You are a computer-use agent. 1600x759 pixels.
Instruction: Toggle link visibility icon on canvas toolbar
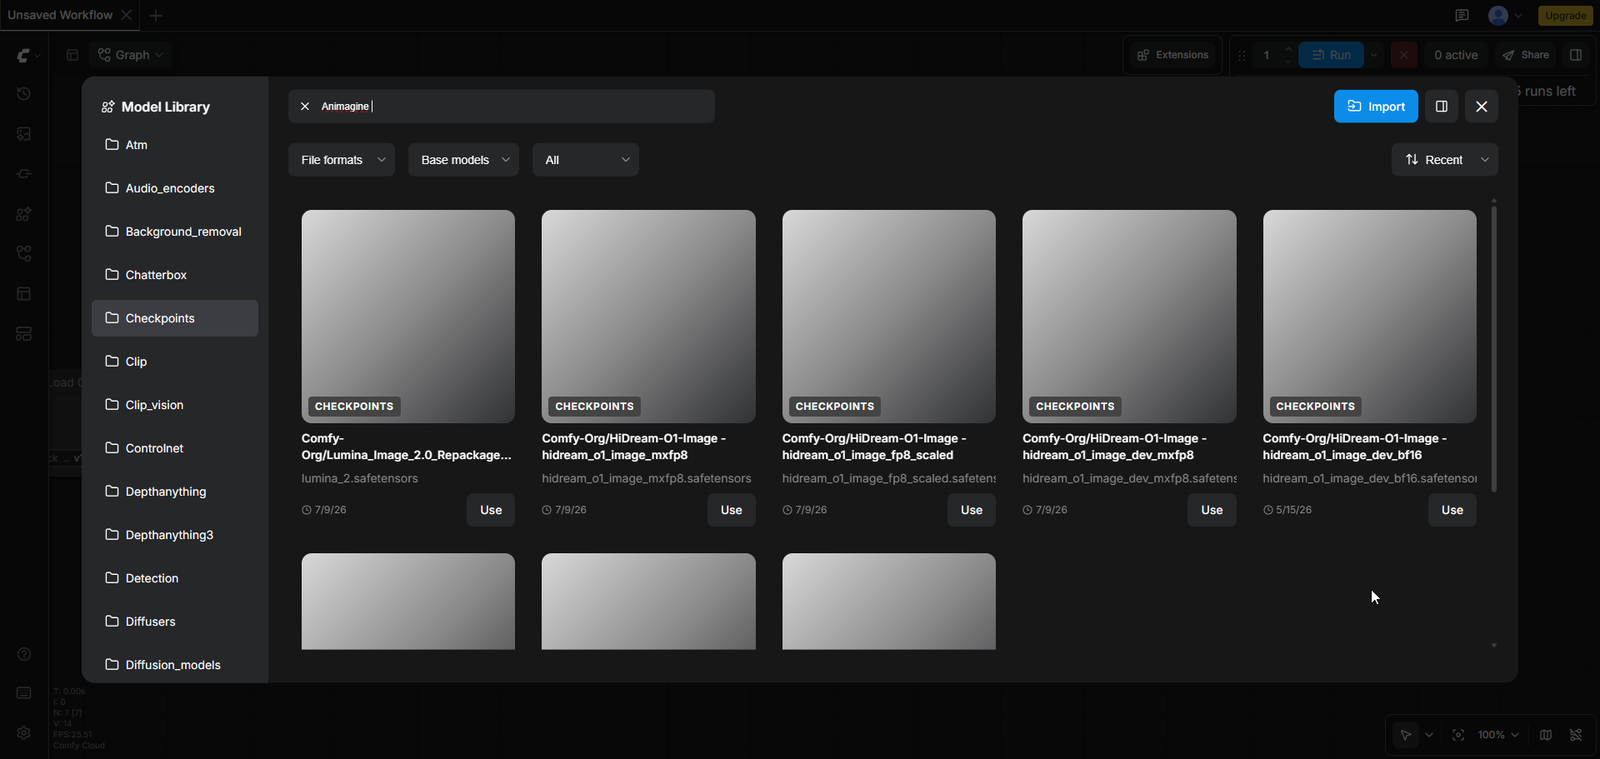[x=1576, y=735]
